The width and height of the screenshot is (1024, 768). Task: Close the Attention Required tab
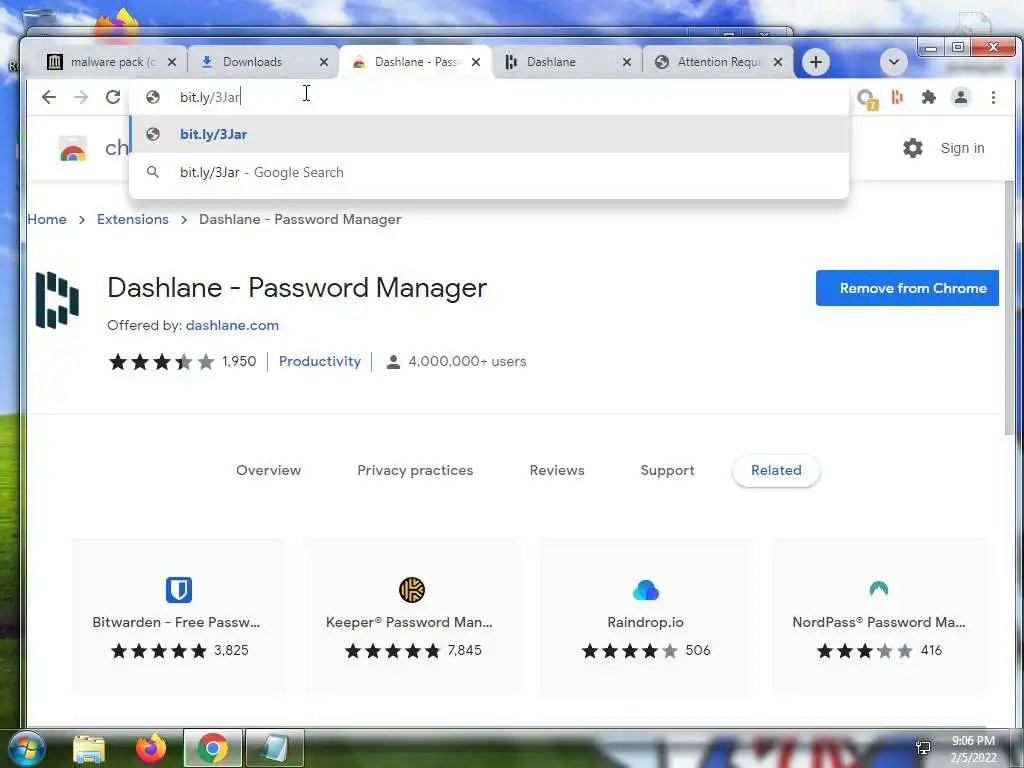coord(778,62)
